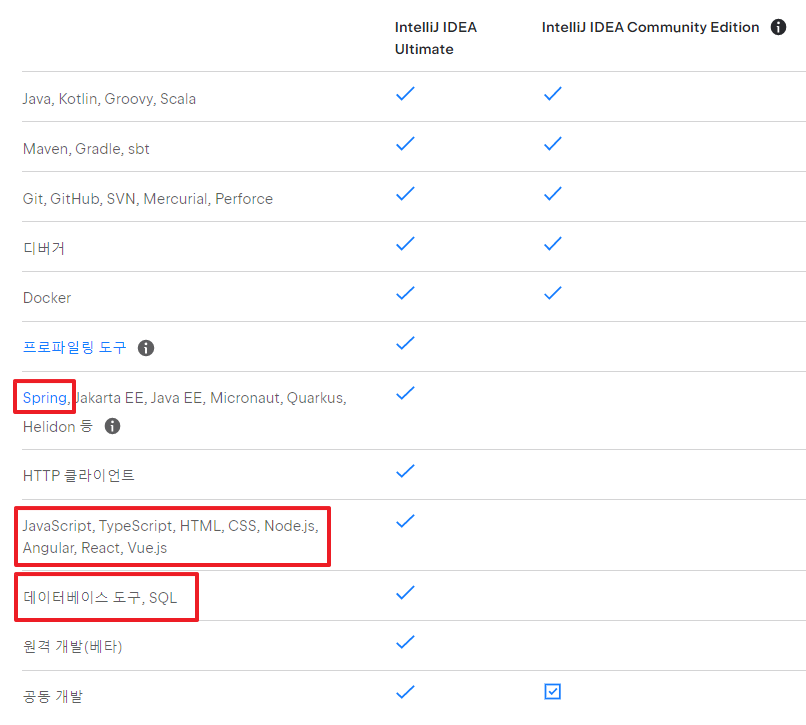Click Git, GitHub, SVN, Mercurial, Perforce text
Image resolution: width=806 pixels, height=725 pixels.
pos(148,199)
